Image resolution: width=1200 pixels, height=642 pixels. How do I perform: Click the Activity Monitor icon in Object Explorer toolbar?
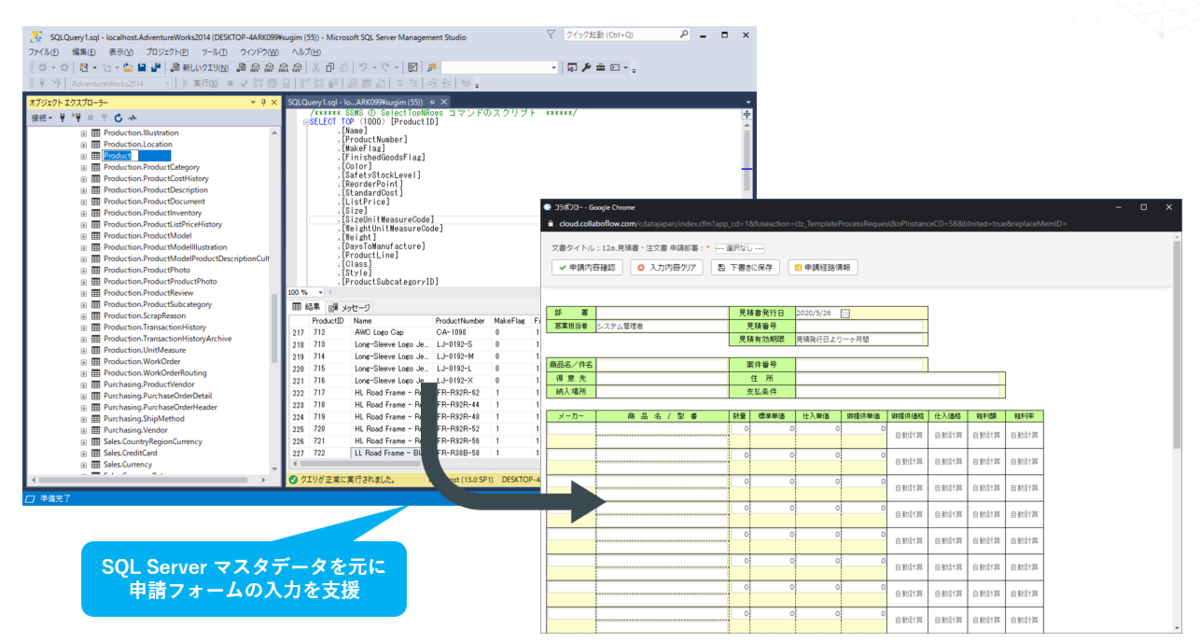click(131, 118)
